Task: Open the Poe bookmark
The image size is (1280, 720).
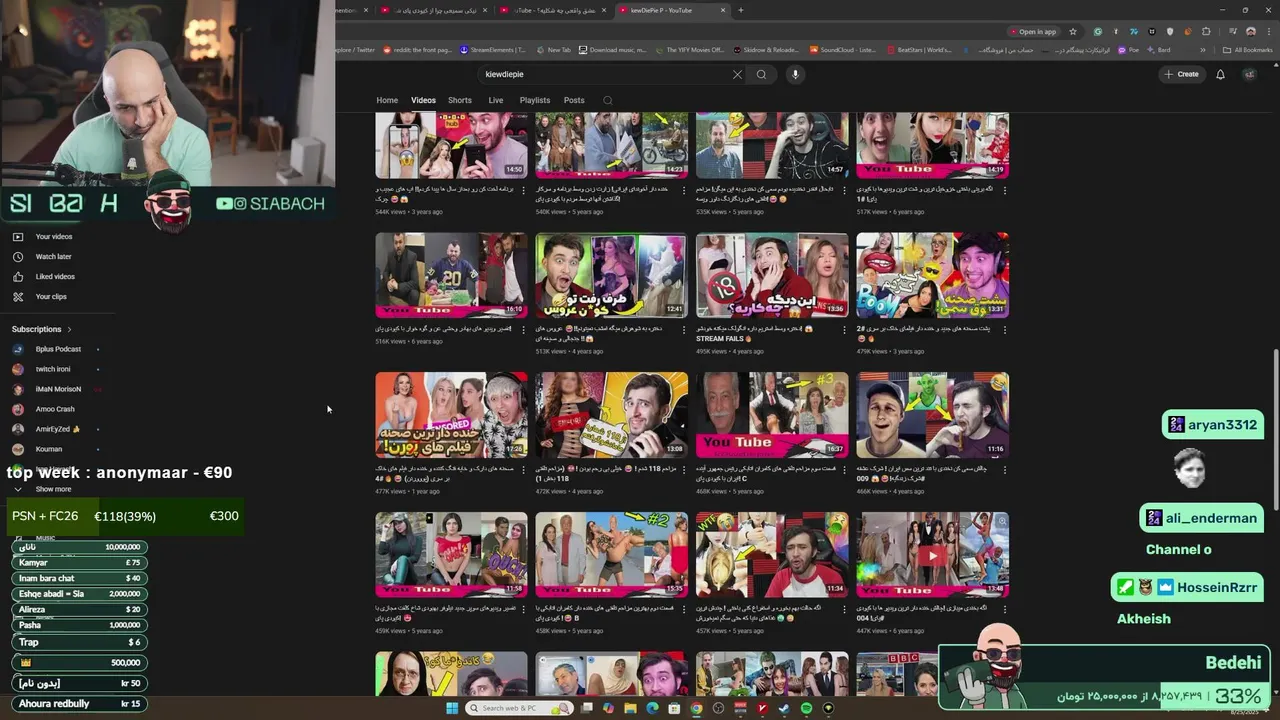Action: pyautogui.click(x=1129, y=50)
